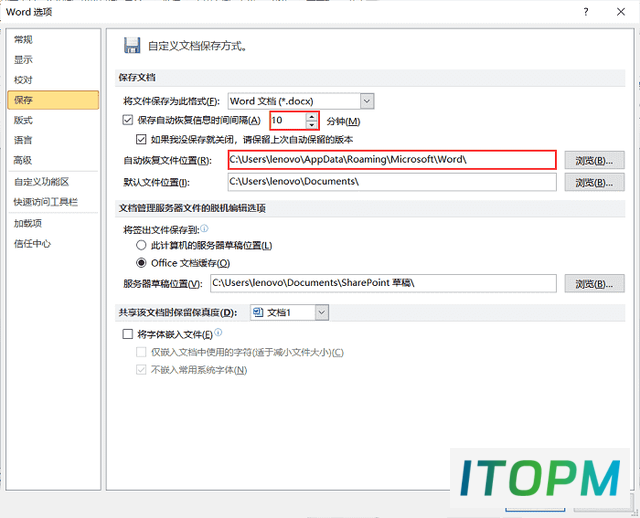Click the document icon beside 文档1
This screenshot has height=518, width=640.
(x=258, y=313)
